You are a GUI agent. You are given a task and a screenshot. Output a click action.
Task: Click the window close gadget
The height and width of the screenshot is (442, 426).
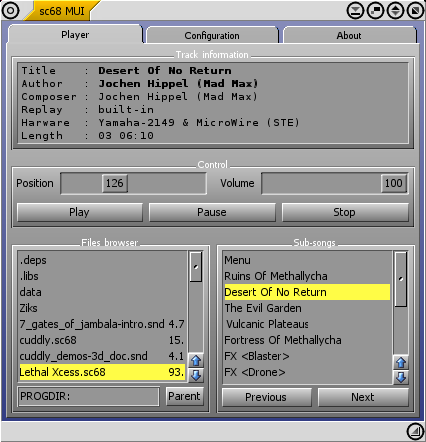pyautogui.click(x=10, y=11)
